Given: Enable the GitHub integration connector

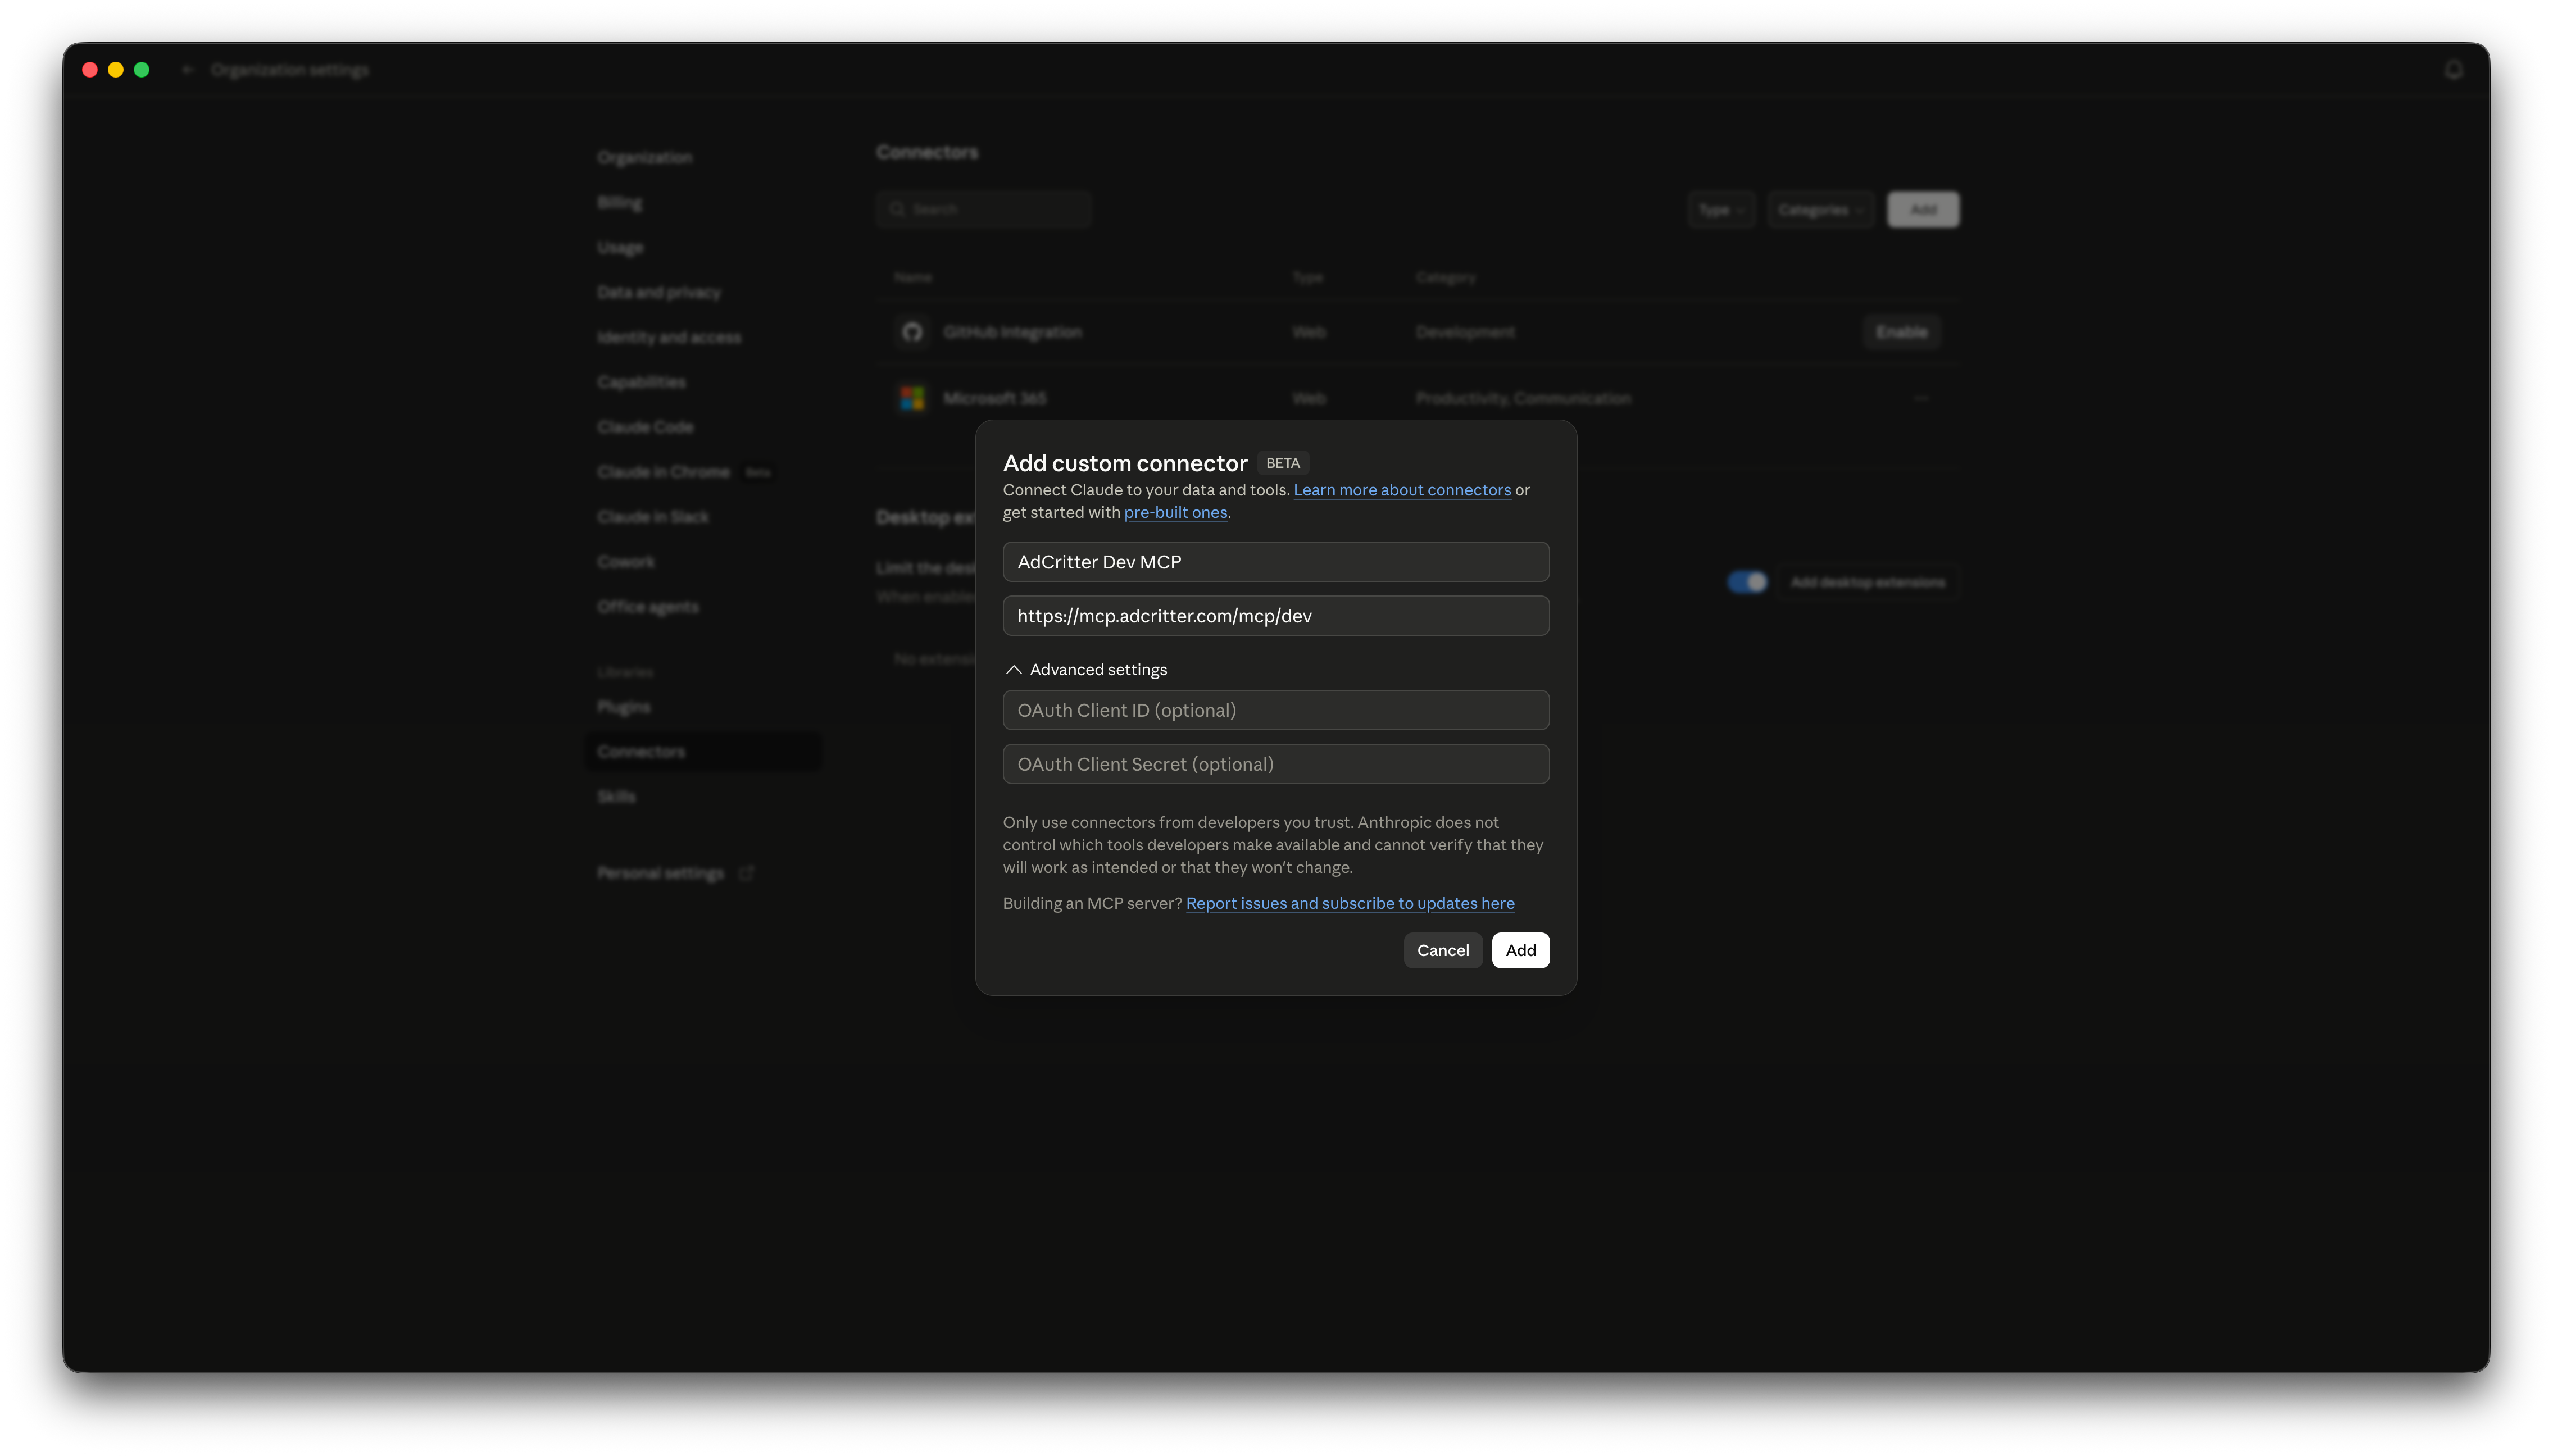Looking at the screenshot, I should (1901, 332).
